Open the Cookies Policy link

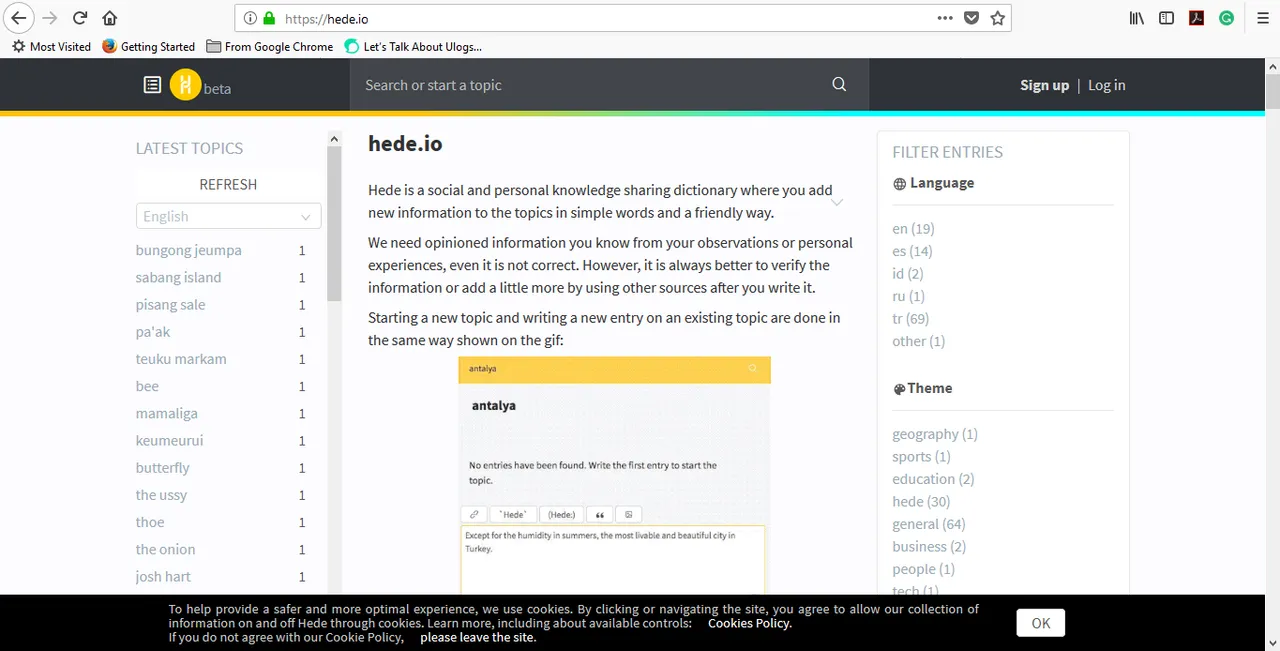pos(750,623)
